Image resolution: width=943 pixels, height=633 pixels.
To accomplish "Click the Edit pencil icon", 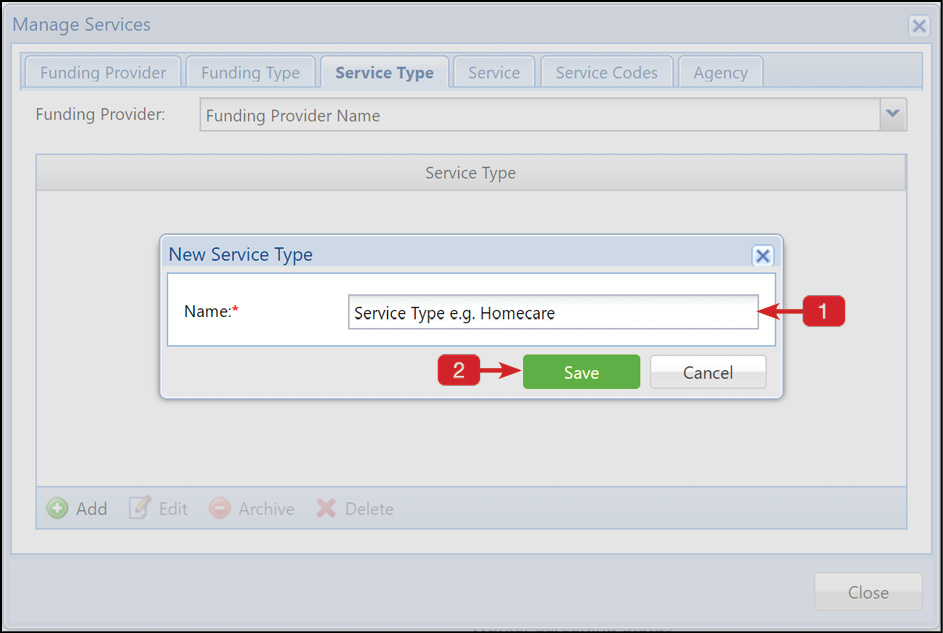I will click(x=140, y=508).
